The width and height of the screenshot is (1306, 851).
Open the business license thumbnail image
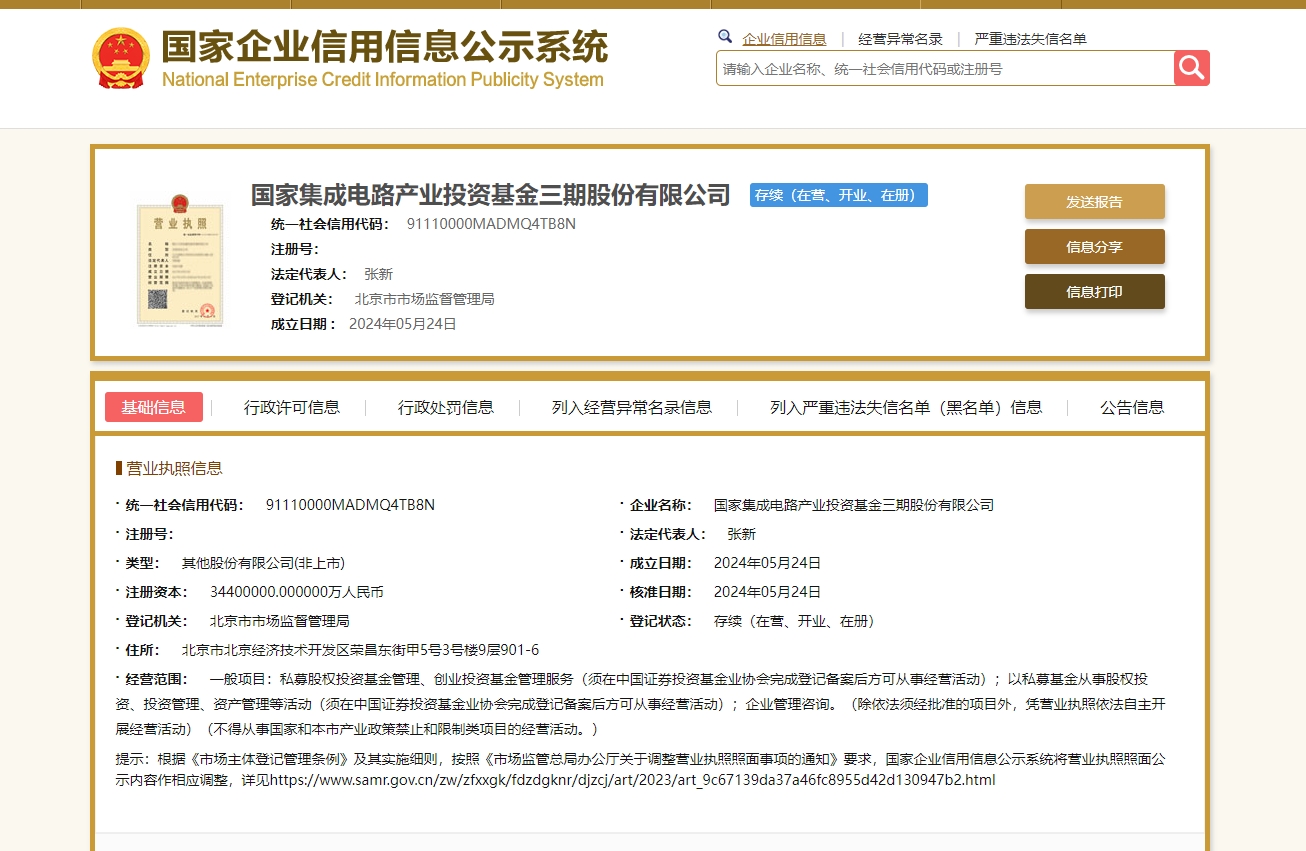tap(180, 262)
